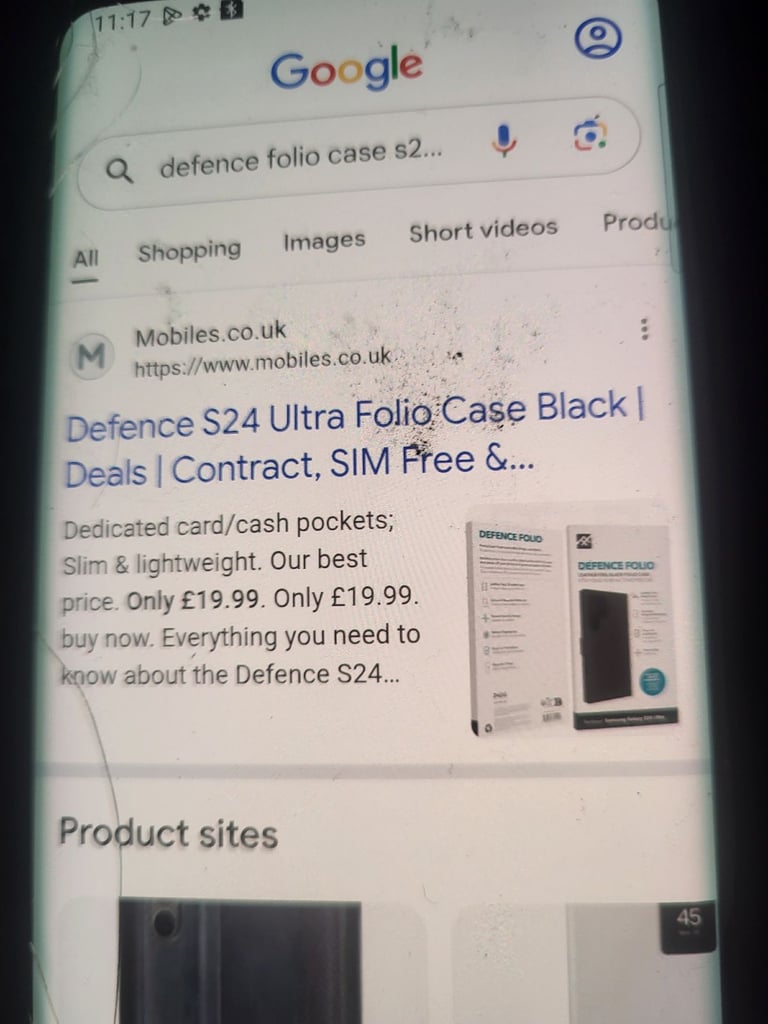This screenshot has width=768, height=1024.
Task: Tap the magnifying glass search icon
Action: pyautogui.click(x=120, y=171)
